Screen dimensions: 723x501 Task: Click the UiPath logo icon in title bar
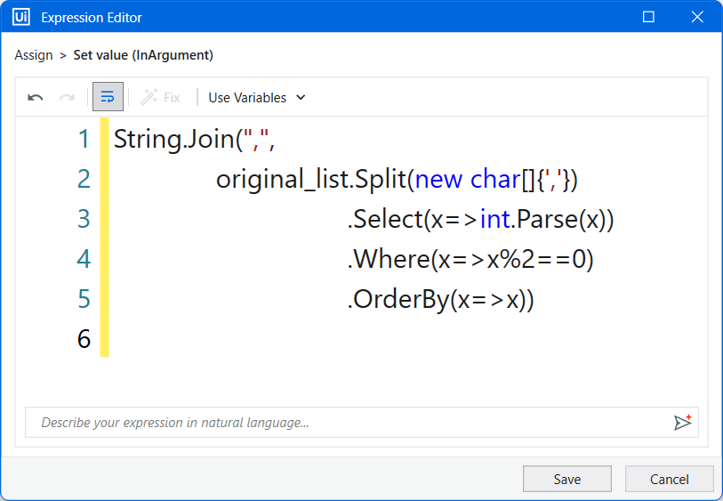21,17
